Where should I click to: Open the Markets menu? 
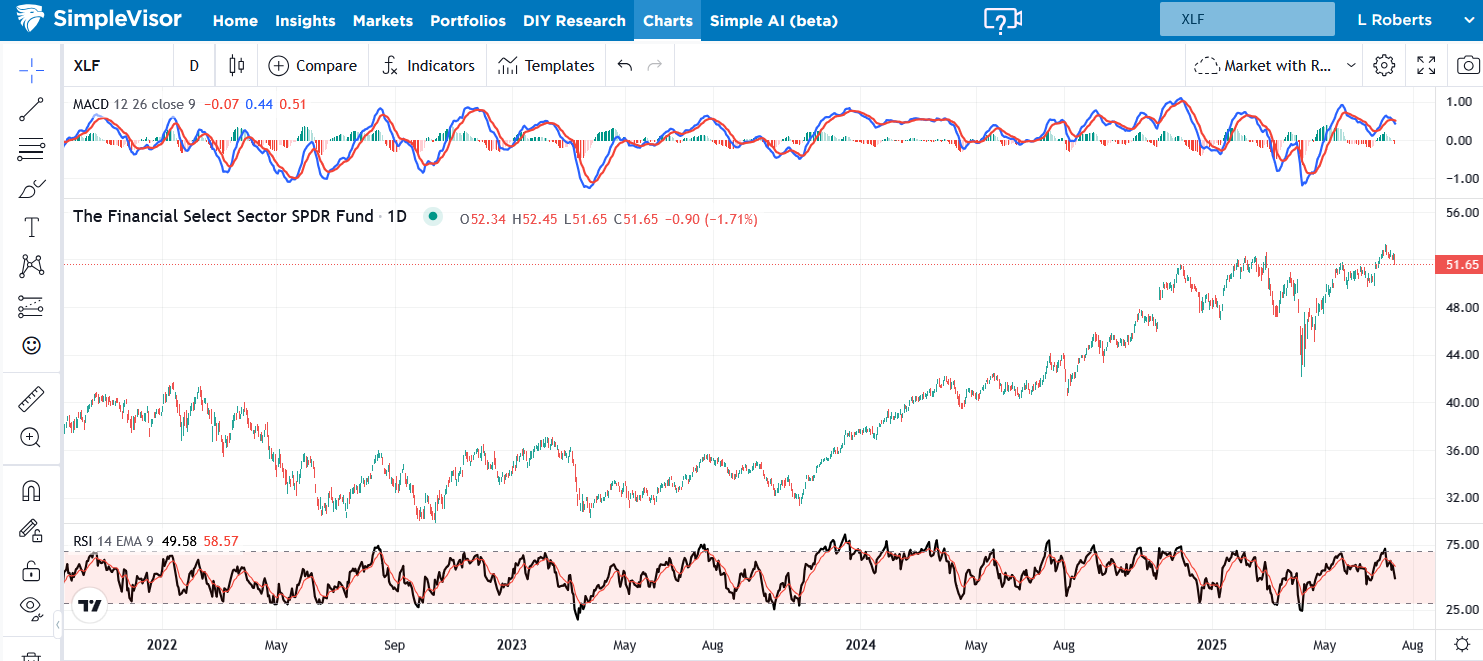(383, 21)
